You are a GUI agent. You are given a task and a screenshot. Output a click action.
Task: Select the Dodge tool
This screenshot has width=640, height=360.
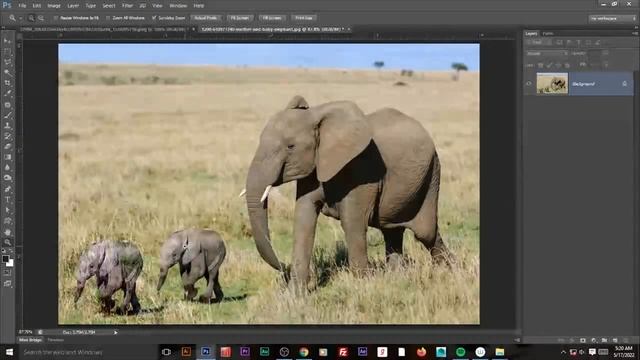7,178
